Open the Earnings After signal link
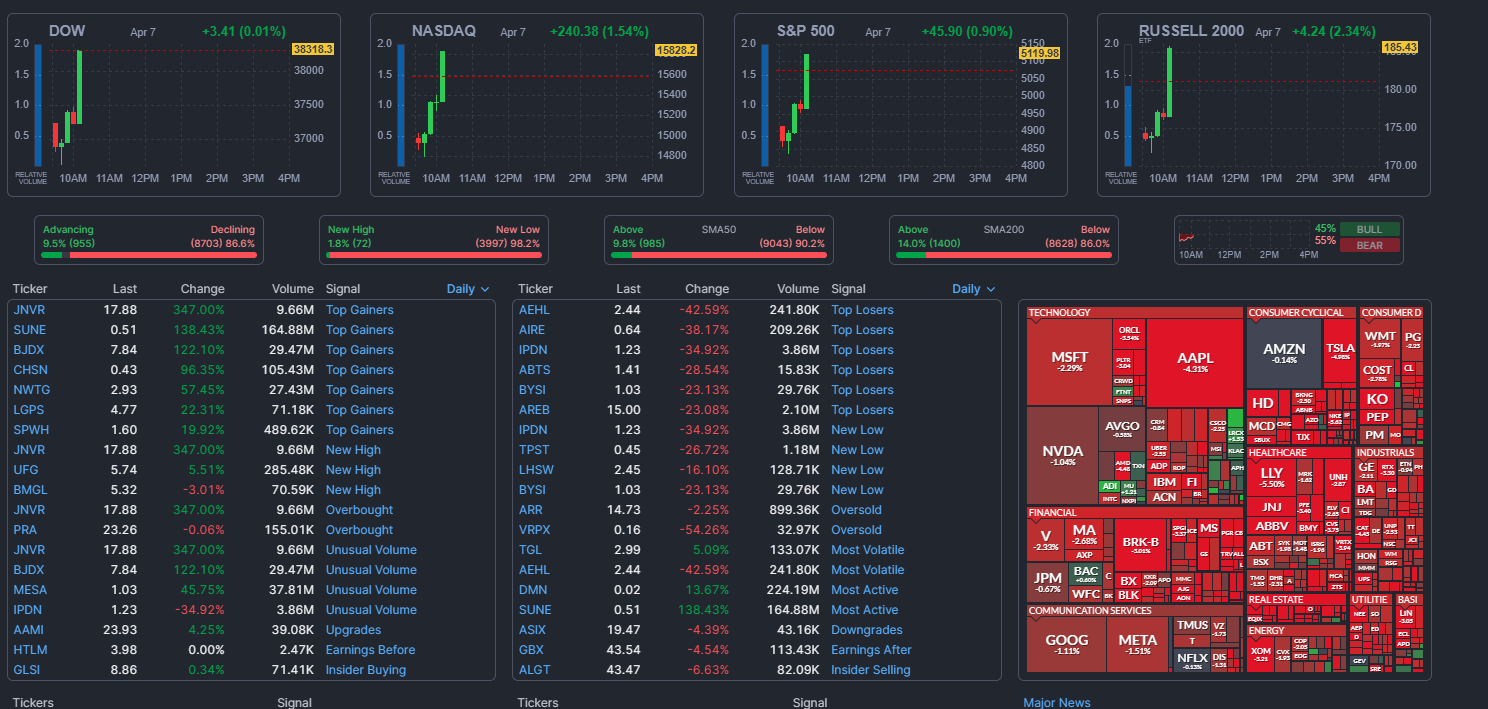This screenshot has height=709, width=1488. (871, 650)
